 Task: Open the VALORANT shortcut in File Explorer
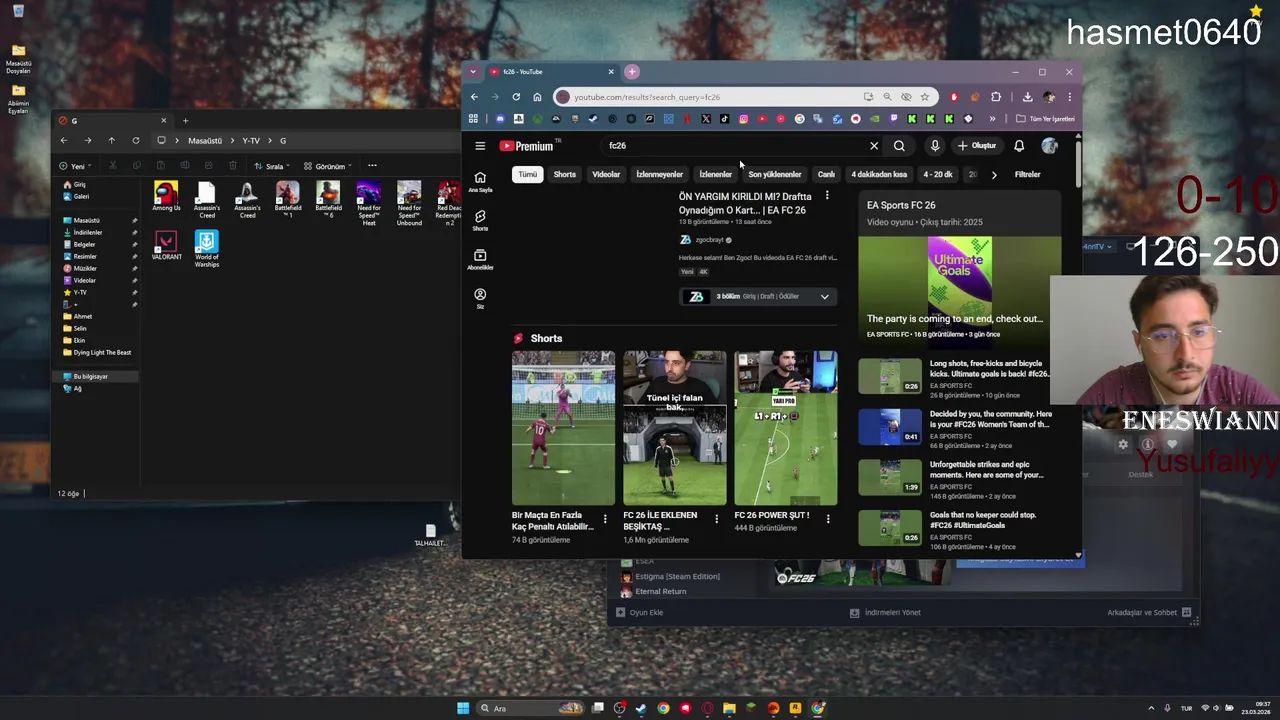point(166,246)
